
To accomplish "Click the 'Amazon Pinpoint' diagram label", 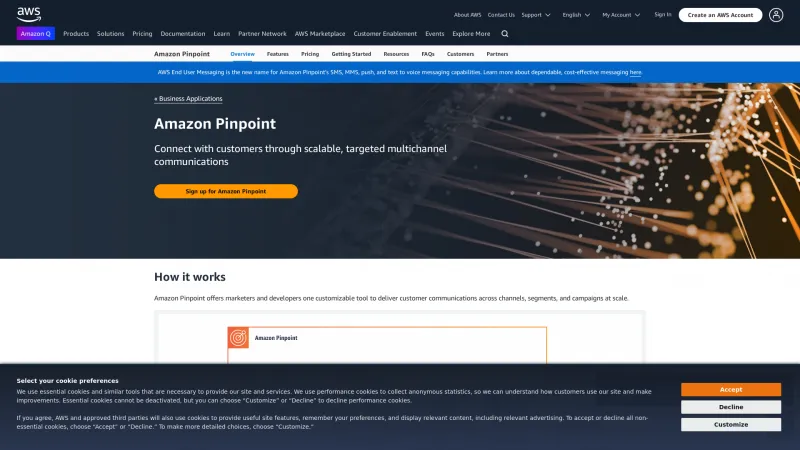I will tap(276, 338).
